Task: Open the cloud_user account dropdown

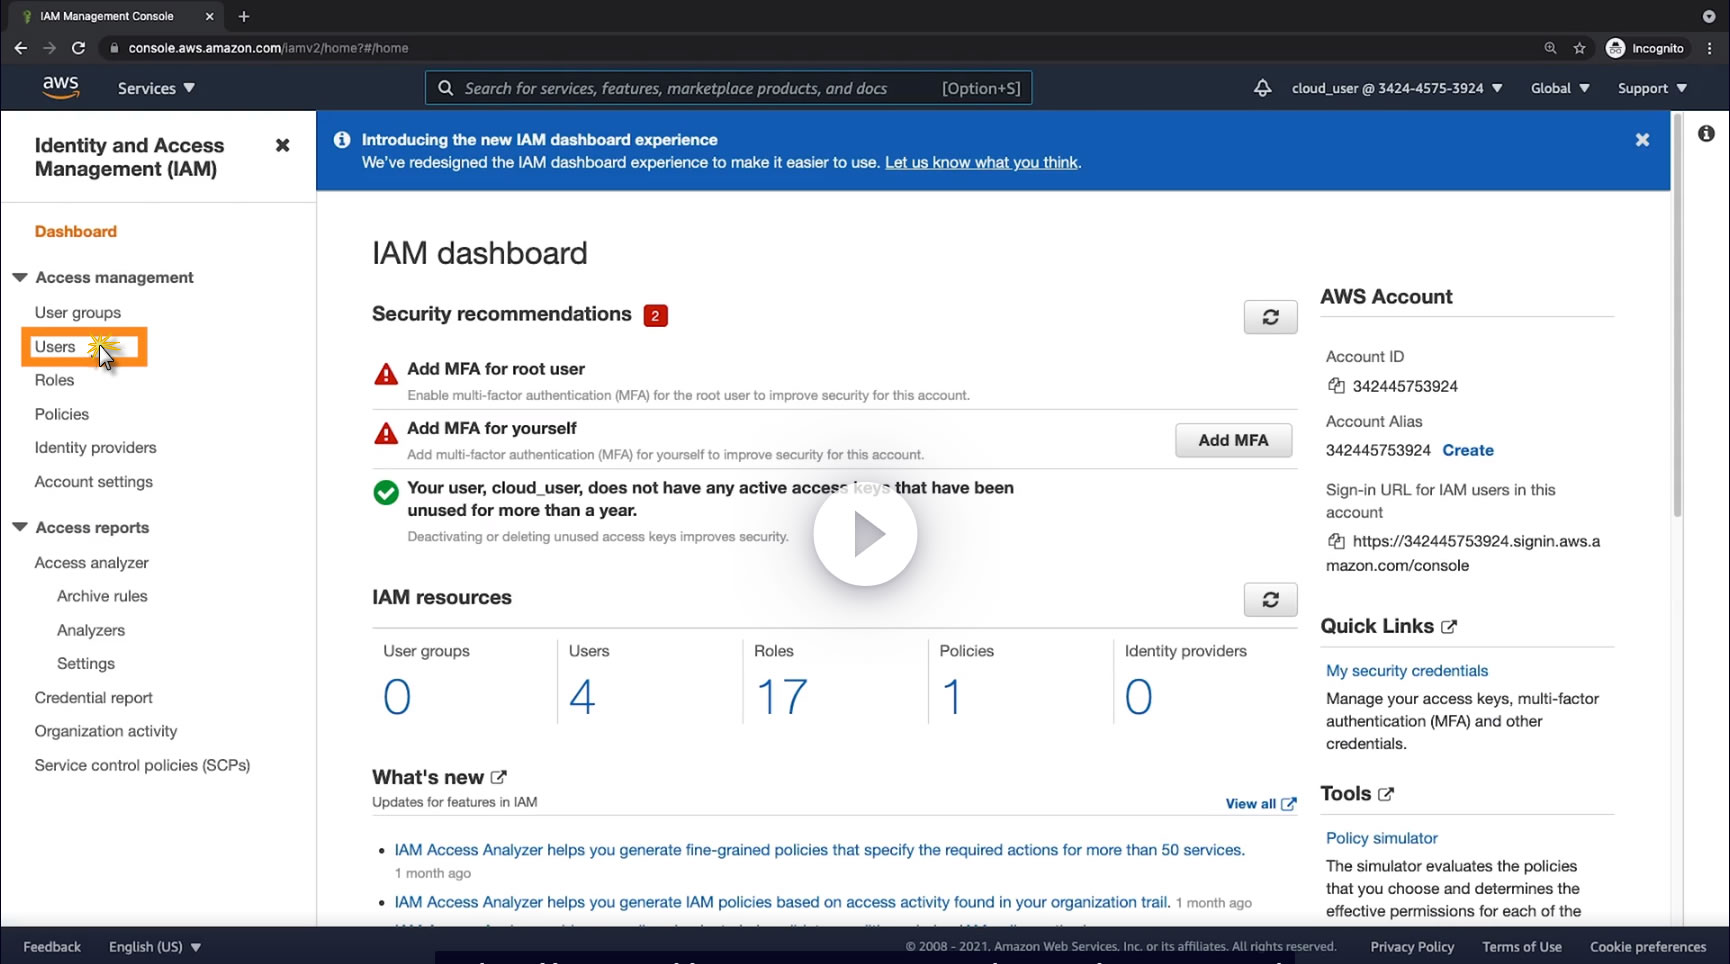Action: [x=1397, y=88]
